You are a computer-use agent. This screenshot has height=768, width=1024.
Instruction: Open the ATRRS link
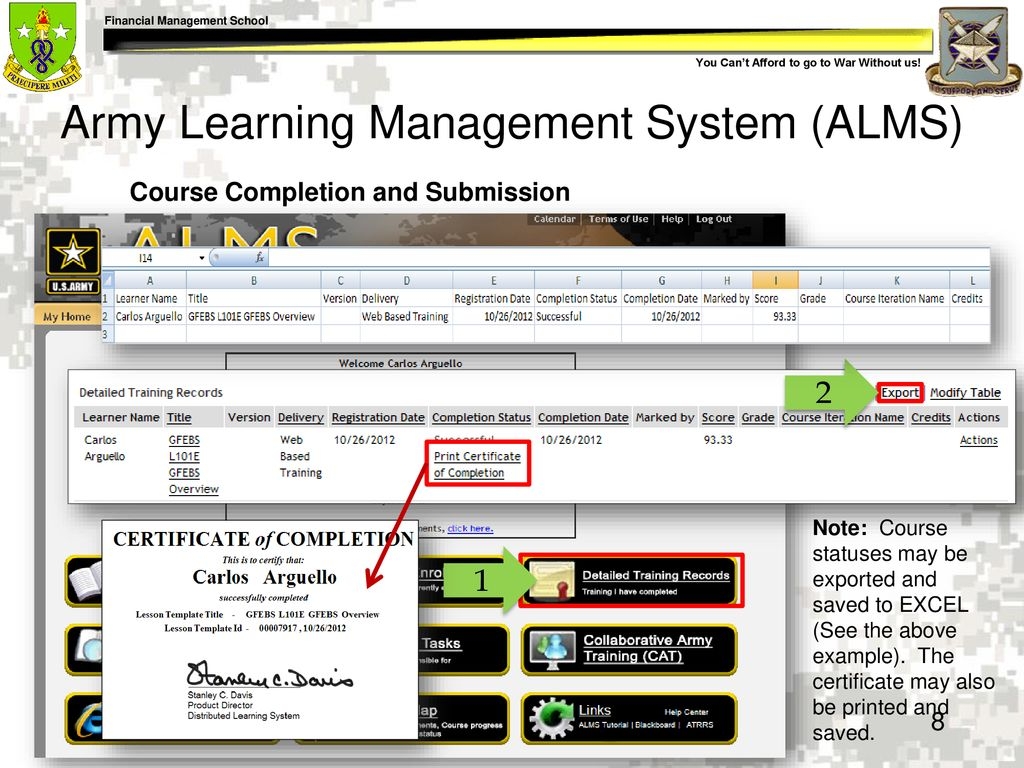[x=699, y=725]
